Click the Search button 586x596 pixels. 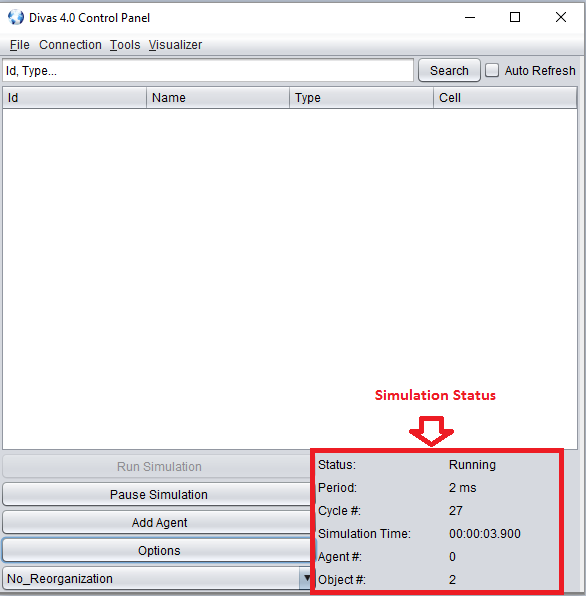[449, 70]
